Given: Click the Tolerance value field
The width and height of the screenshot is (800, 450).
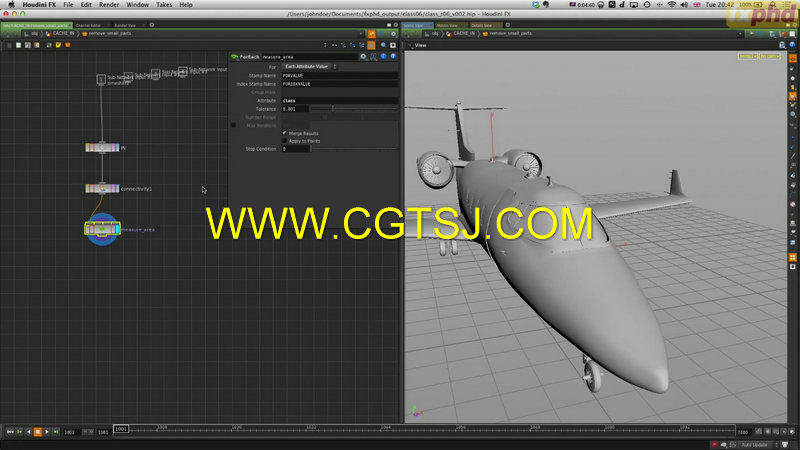Looking at the screenshot, I should [295, 109].
